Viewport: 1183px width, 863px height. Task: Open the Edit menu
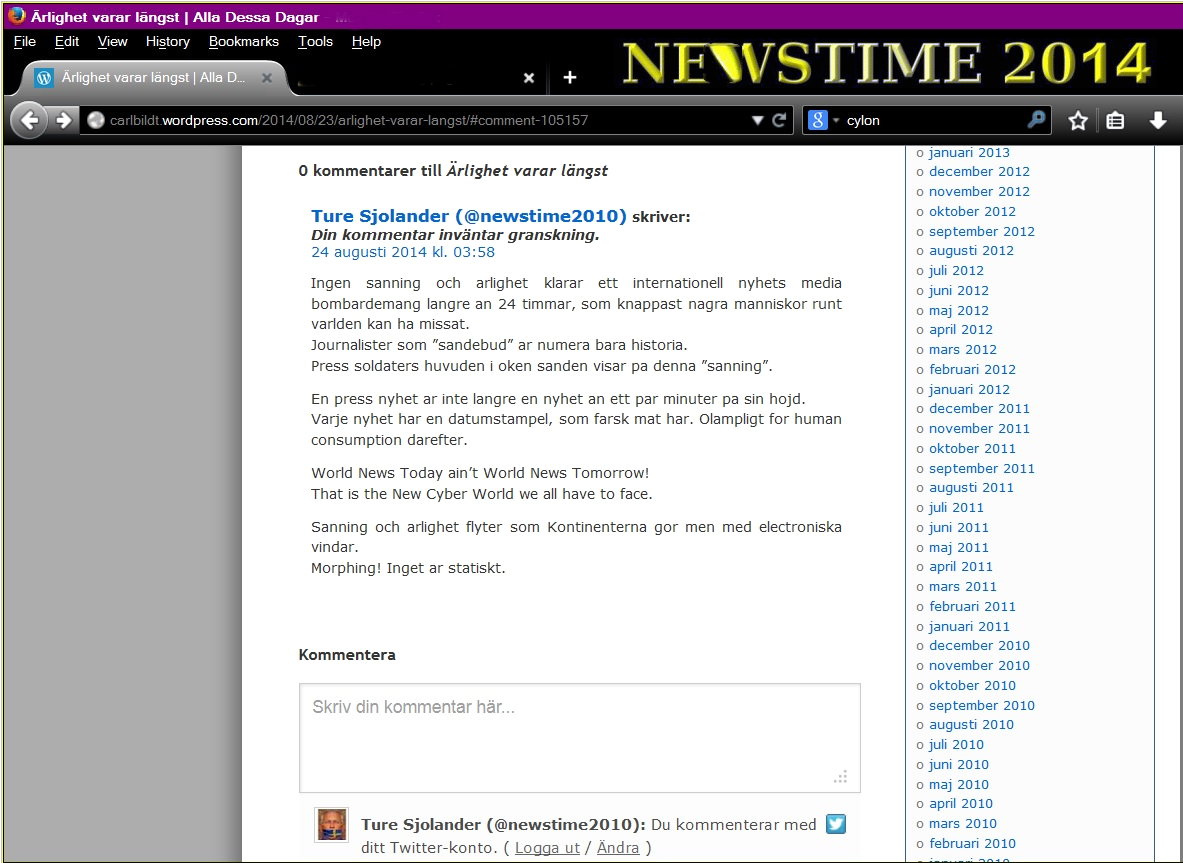point(67,41)
